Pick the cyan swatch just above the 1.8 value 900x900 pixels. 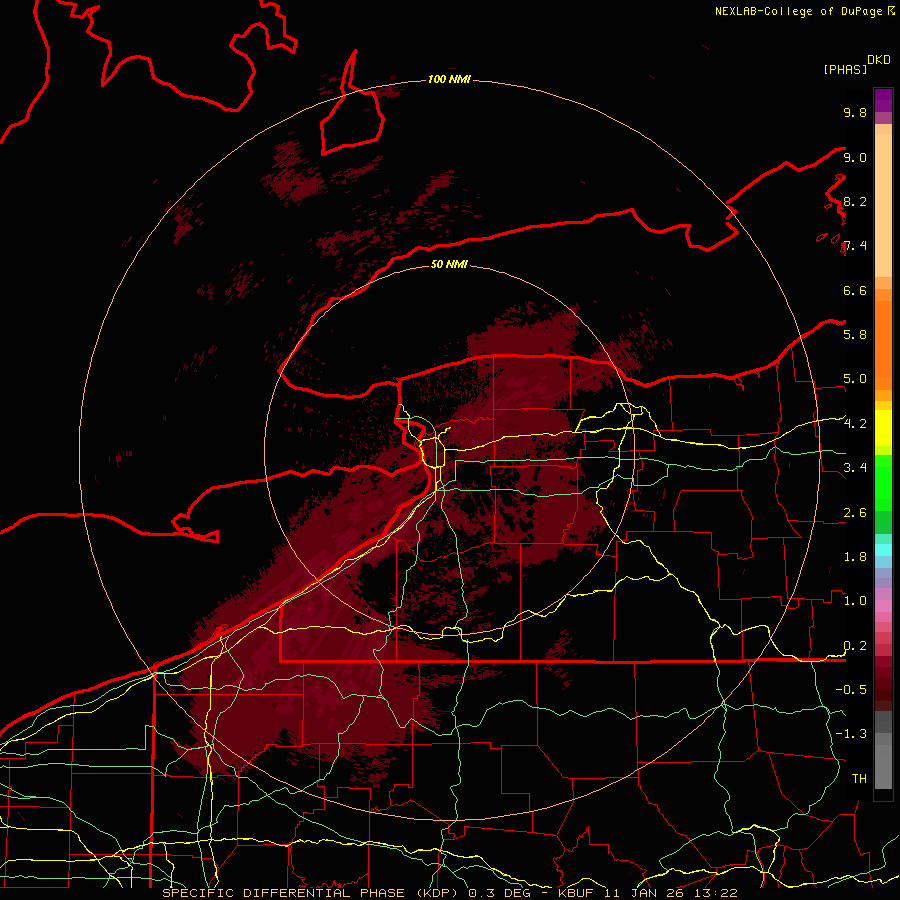pos(883,550)
